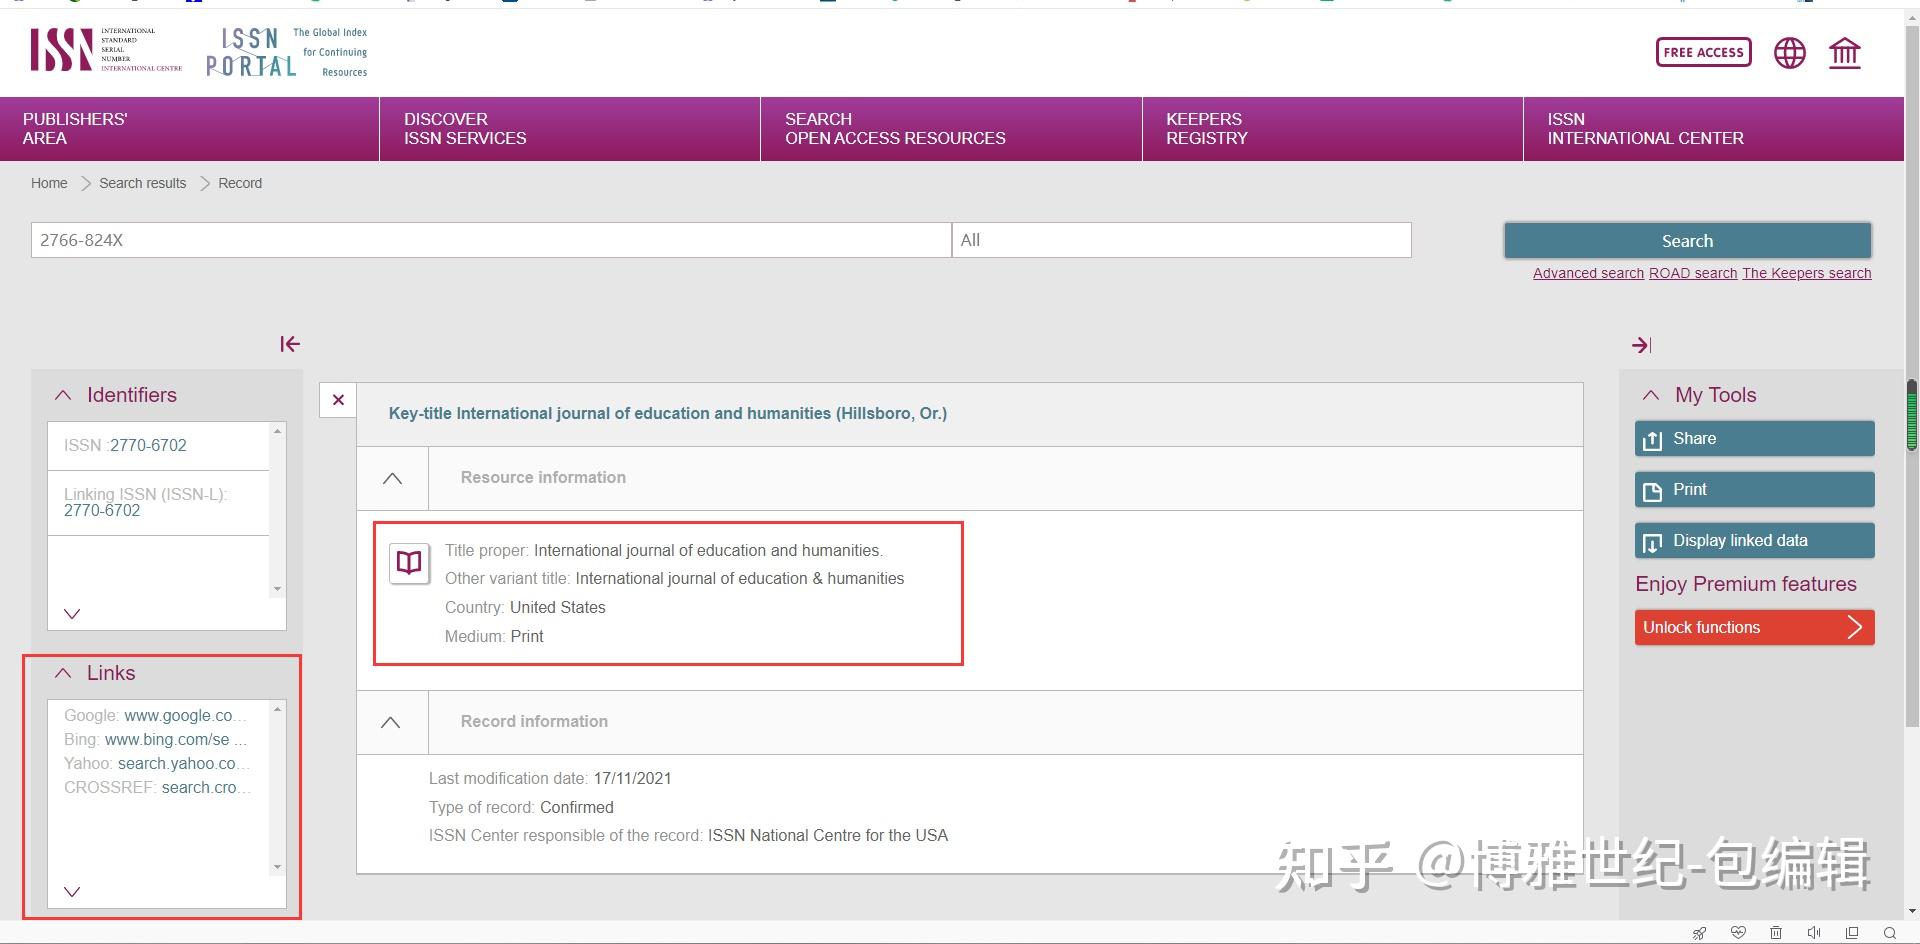The image size is (1920, 944).
Task: Click Medium: Print text
Action: click(494, 636)
